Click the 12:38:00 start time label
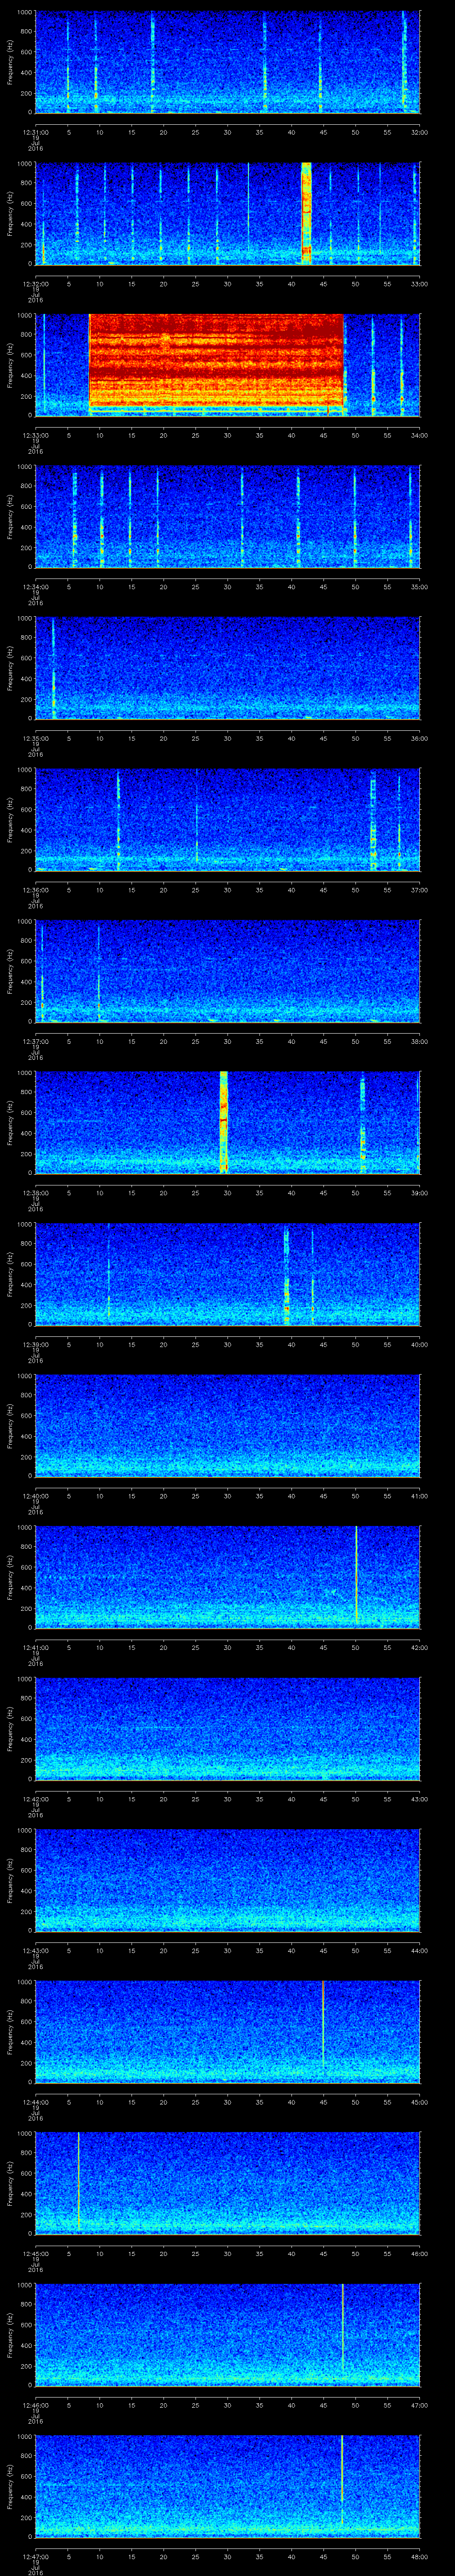 pos(36,1193)
